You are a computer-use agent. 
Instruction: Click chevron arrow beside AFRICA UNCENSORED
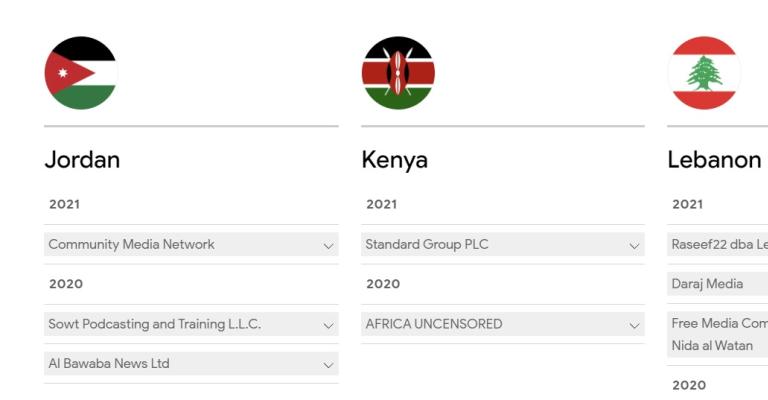coord(634,325)
